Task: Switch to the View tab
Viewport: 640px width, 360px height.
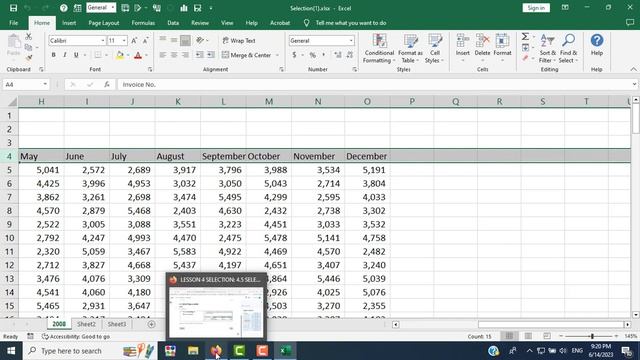Action: click(227, 23)
